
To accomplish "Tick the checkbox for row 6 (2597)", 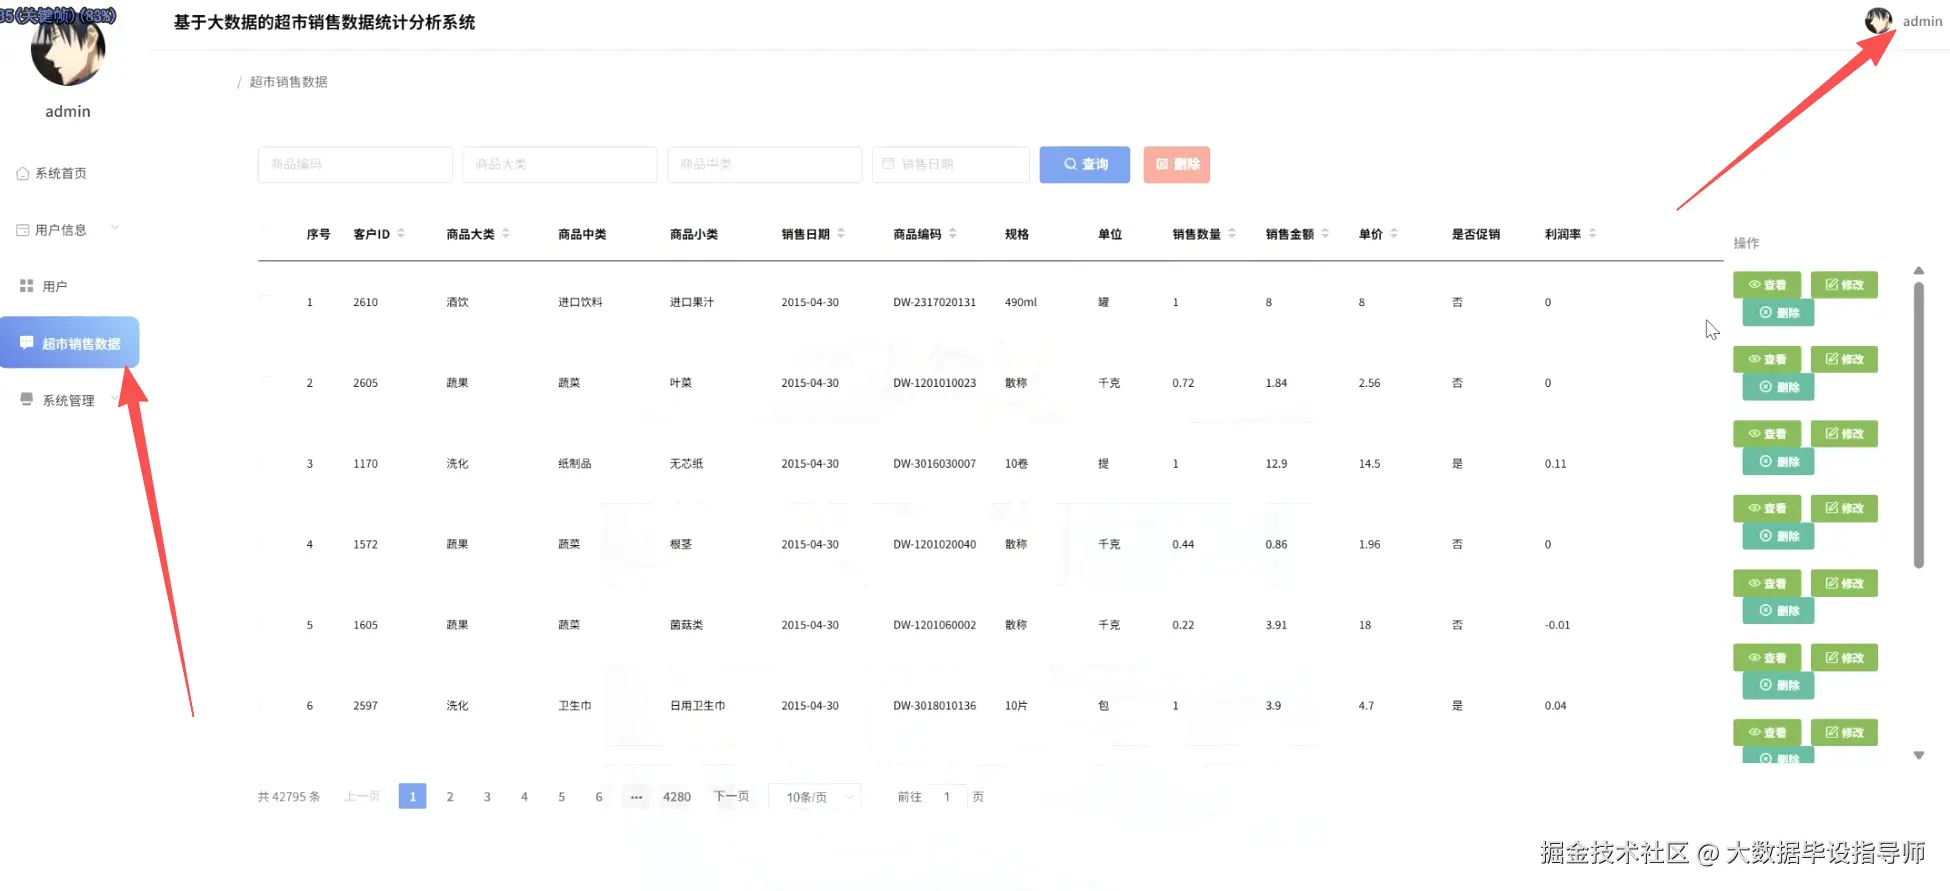I will [x=266, y=704].
